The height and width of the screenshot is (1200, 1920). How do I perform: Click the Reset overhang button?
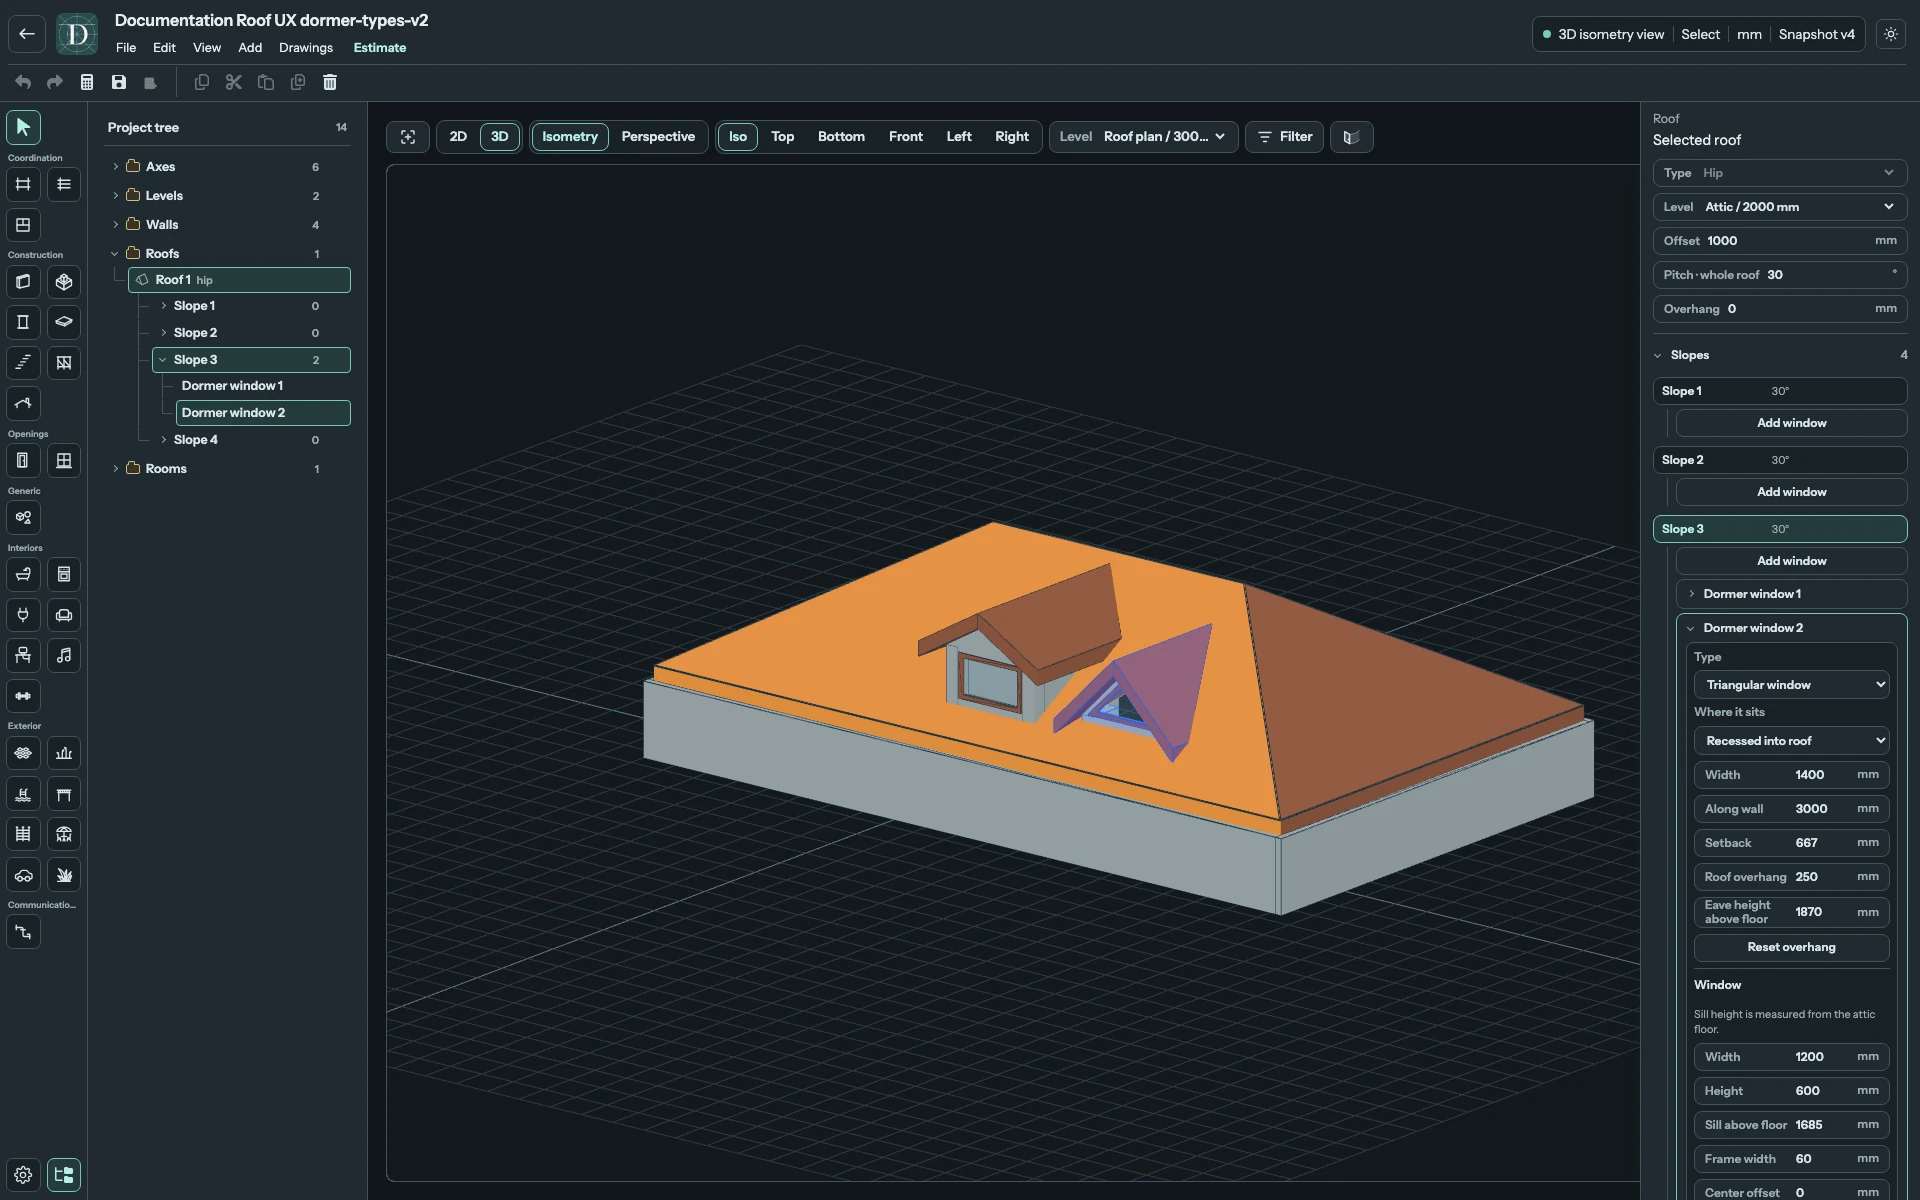click(x=1791, y=947)
